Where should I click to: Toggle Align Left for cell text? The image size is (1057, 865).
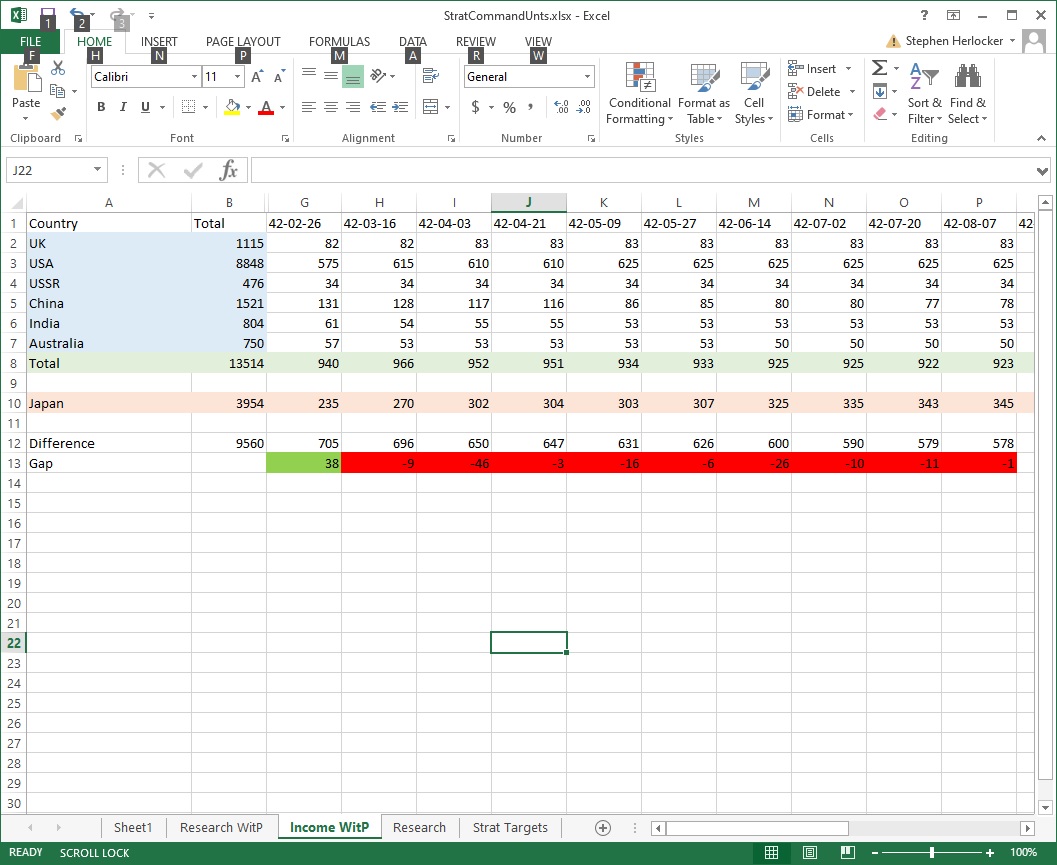[x=309, y=107]
